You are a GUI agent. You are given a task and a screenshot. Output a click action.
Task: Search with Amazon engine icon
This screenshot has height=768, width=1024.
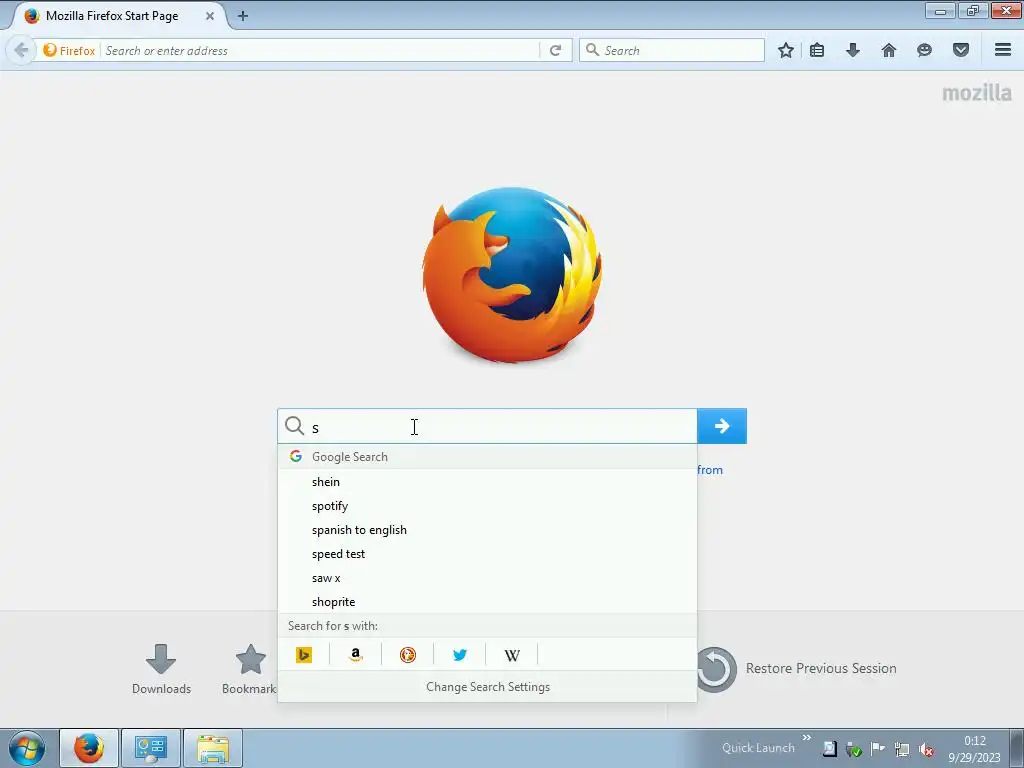[355, 654]
